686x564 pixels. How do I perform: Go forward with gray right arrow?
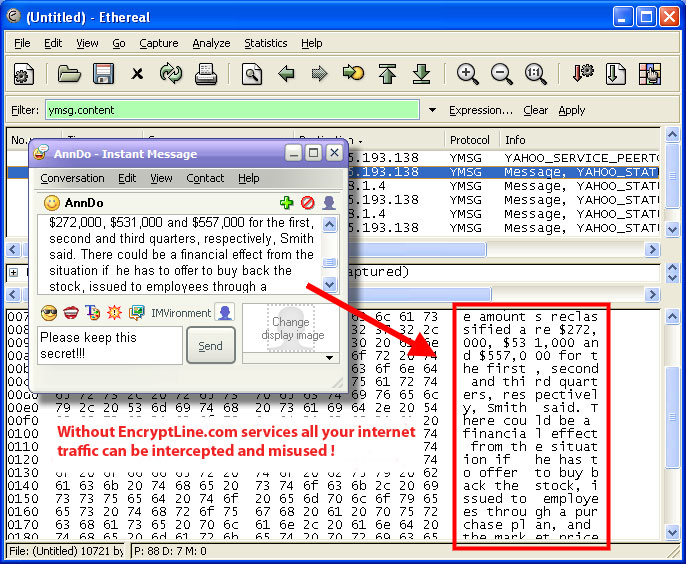pos(319,74)
